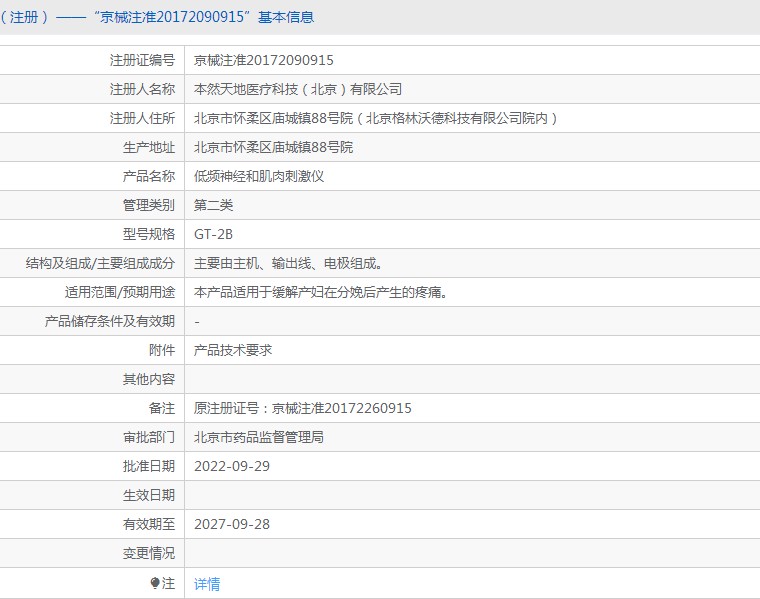The width and height of the screenshot is (760, 599).
Task: Click the 变更情况 row label
Action: coord(149,553)
